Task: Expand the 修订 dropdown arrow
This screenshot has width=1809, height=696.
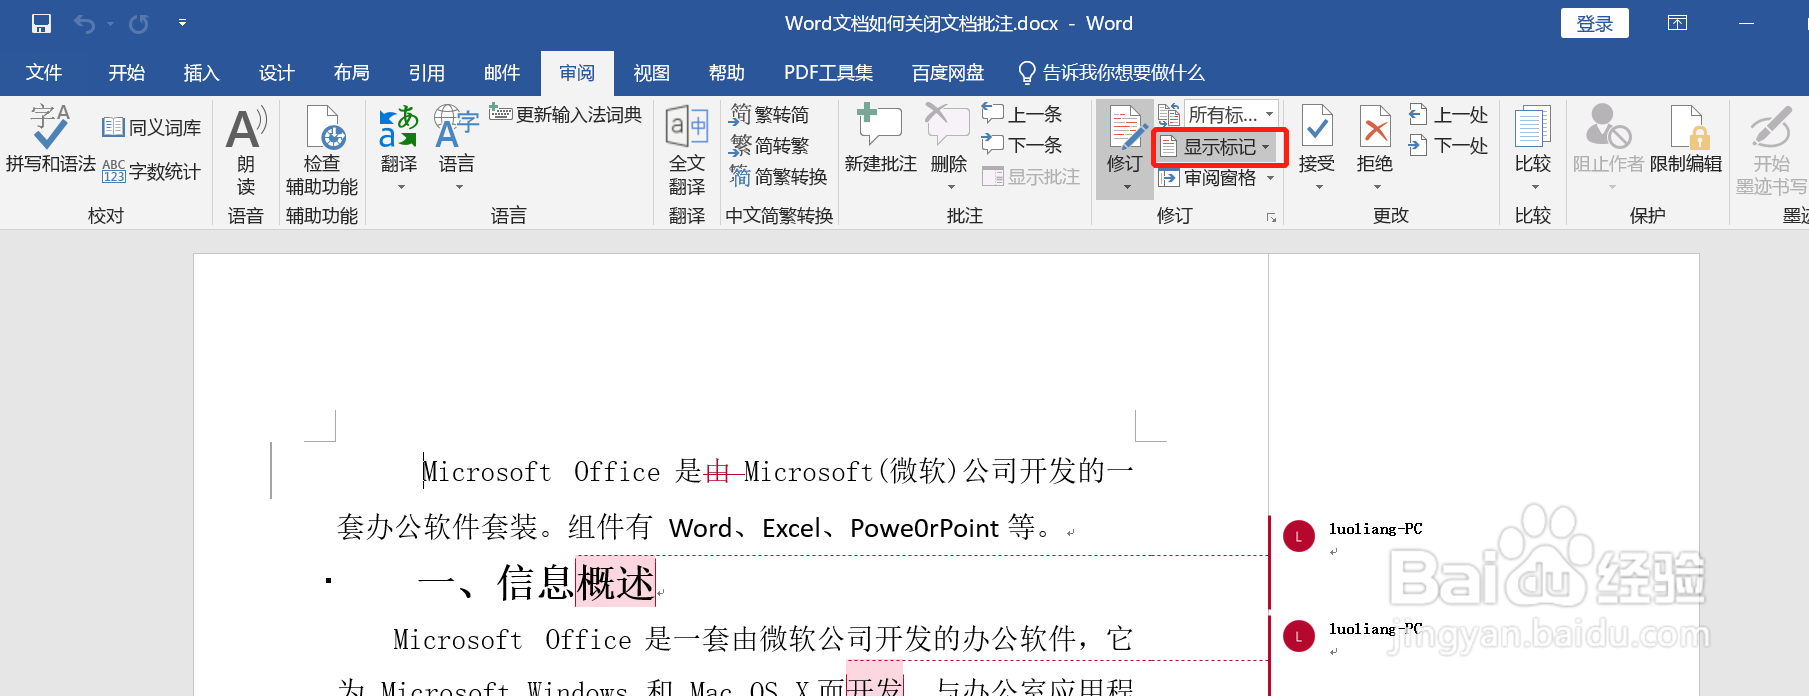Action: 1127,187
